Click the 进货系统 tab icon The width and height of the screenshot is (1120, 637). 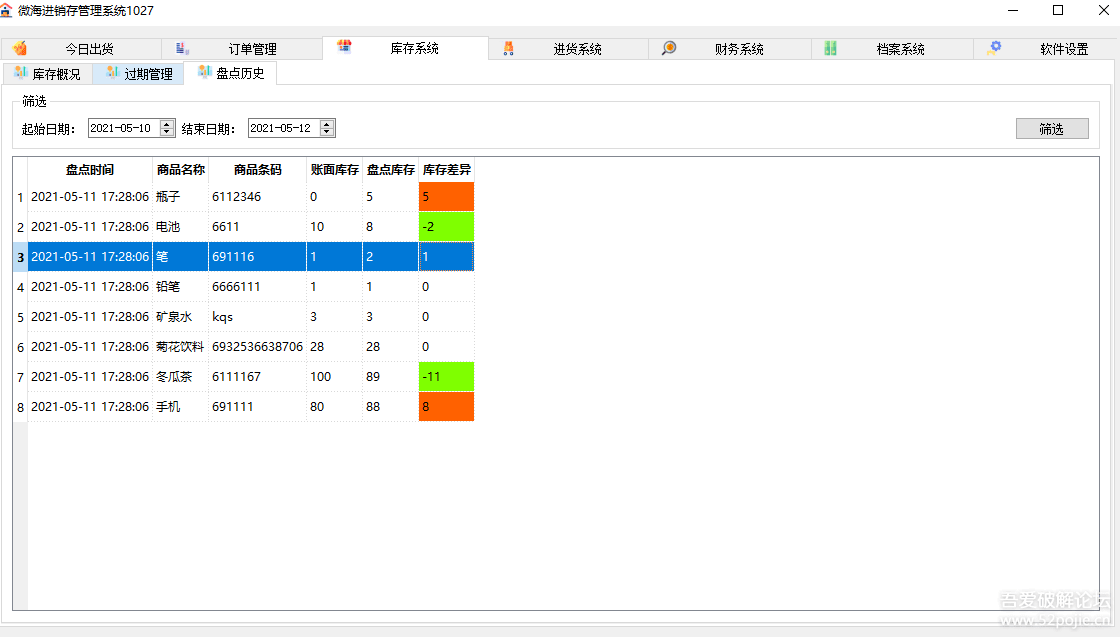coord(508,47)
